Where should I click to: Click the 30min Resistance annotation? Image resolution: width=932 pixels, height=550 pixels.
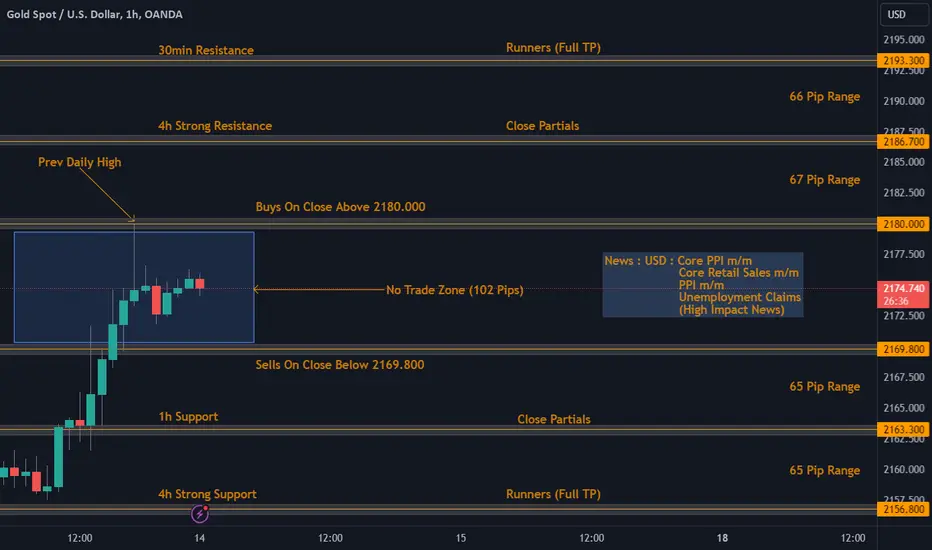pos(206,50)
